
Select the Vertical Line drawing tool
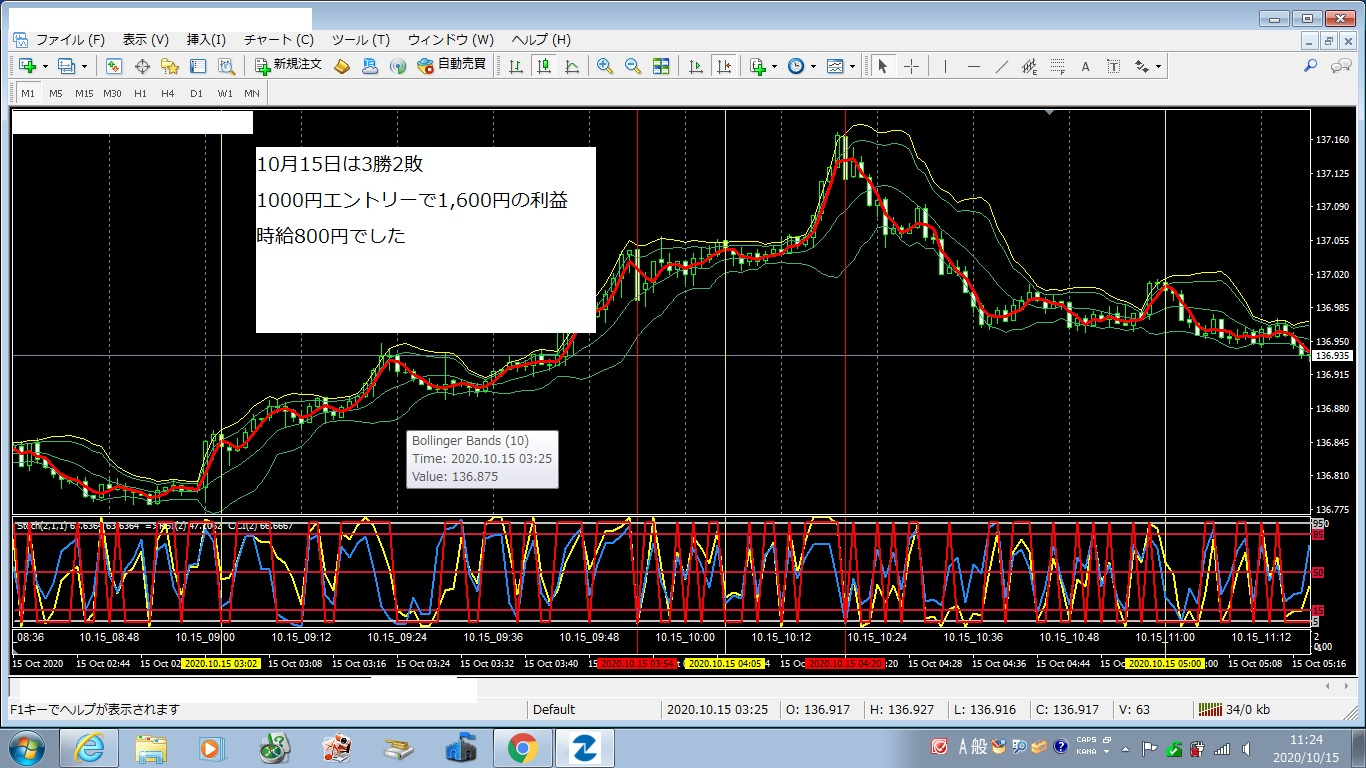point(944,66)
